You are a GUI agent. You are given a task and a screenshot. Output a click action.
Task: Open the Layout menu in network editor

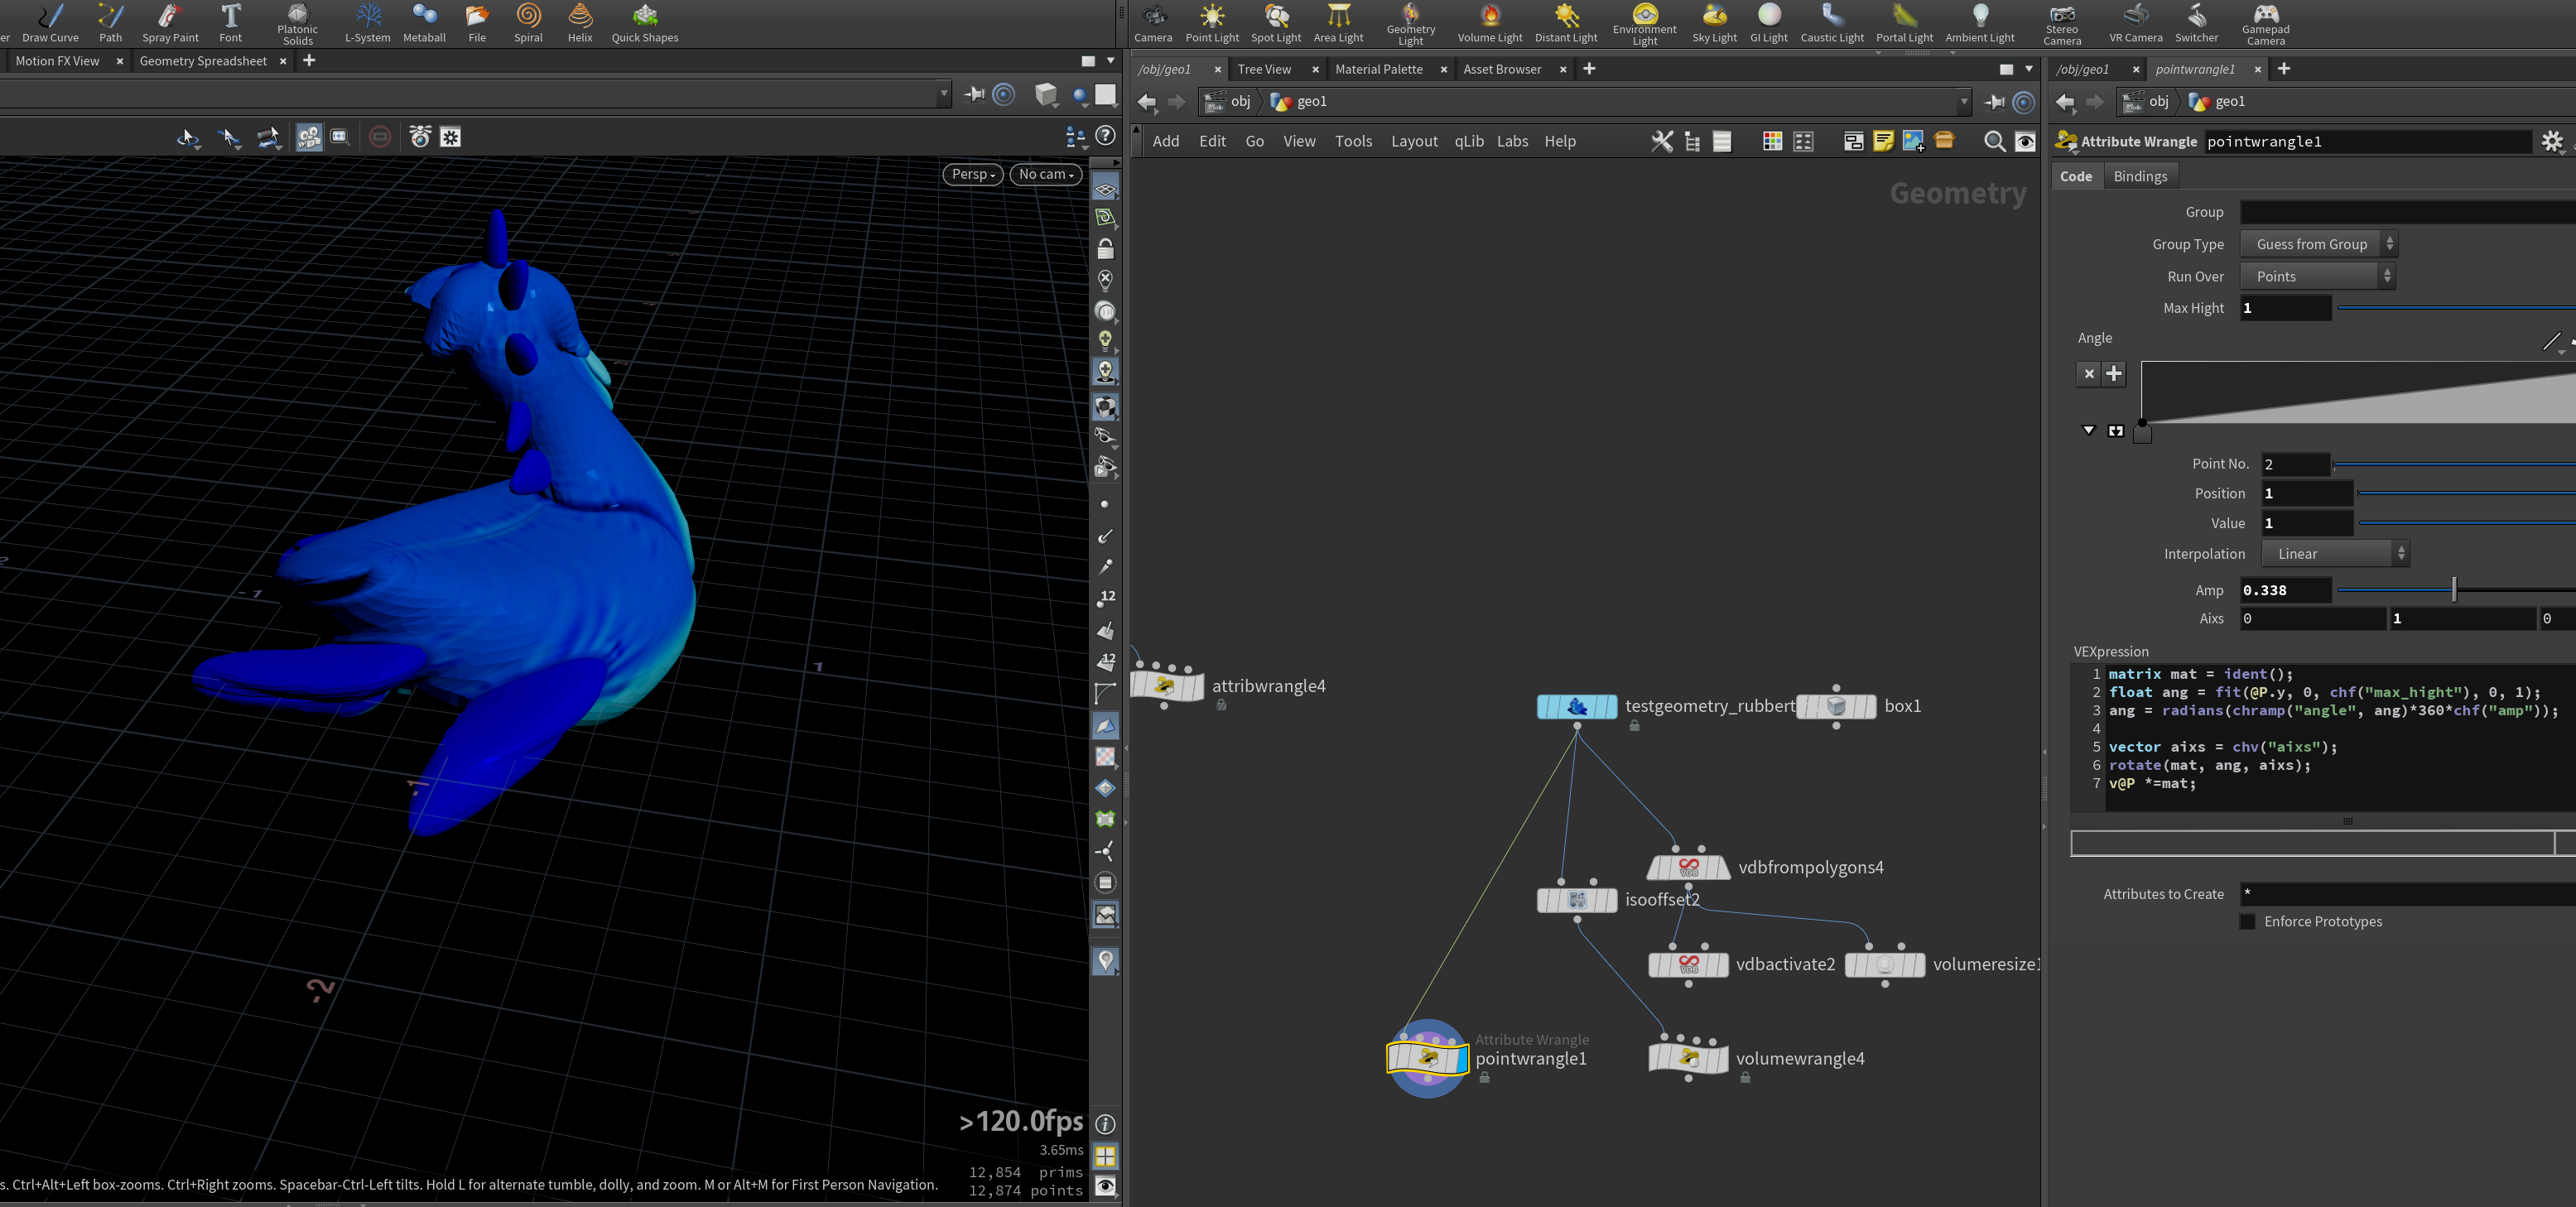coord(1414,141)
